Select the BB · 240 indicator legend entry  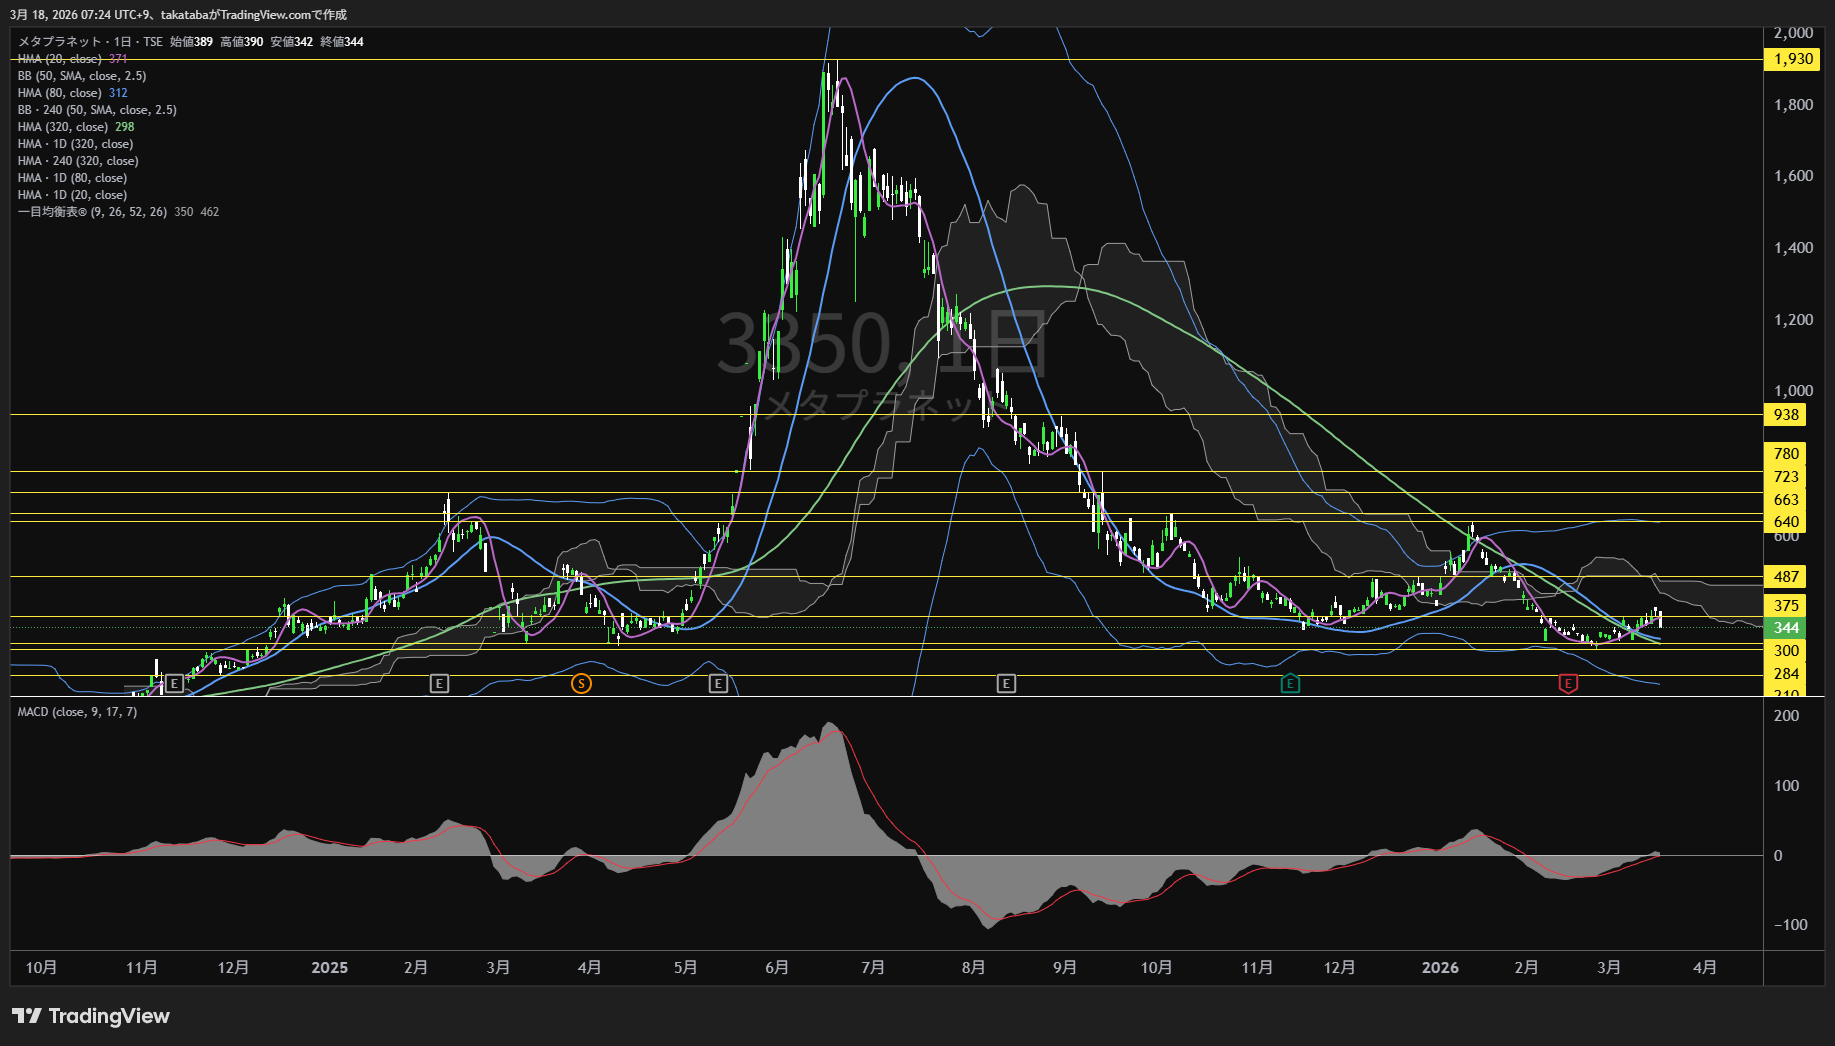click(x=97, y=110)
